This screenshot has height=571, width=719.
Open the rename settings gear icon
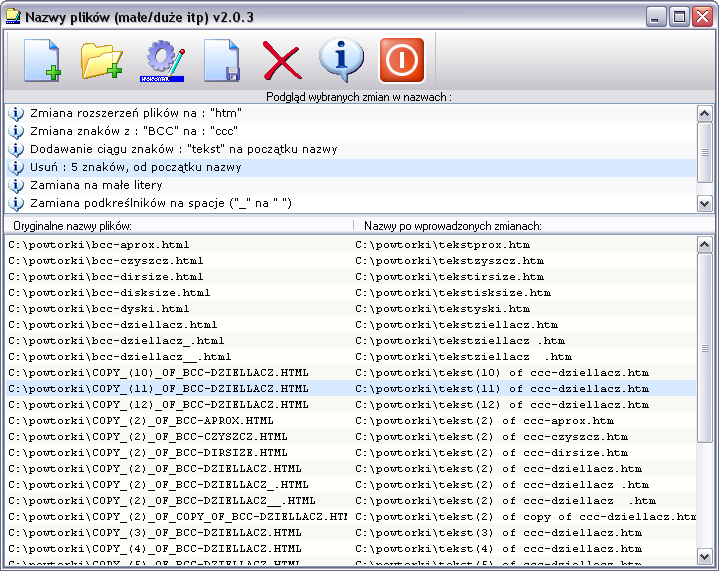(162, 61)
